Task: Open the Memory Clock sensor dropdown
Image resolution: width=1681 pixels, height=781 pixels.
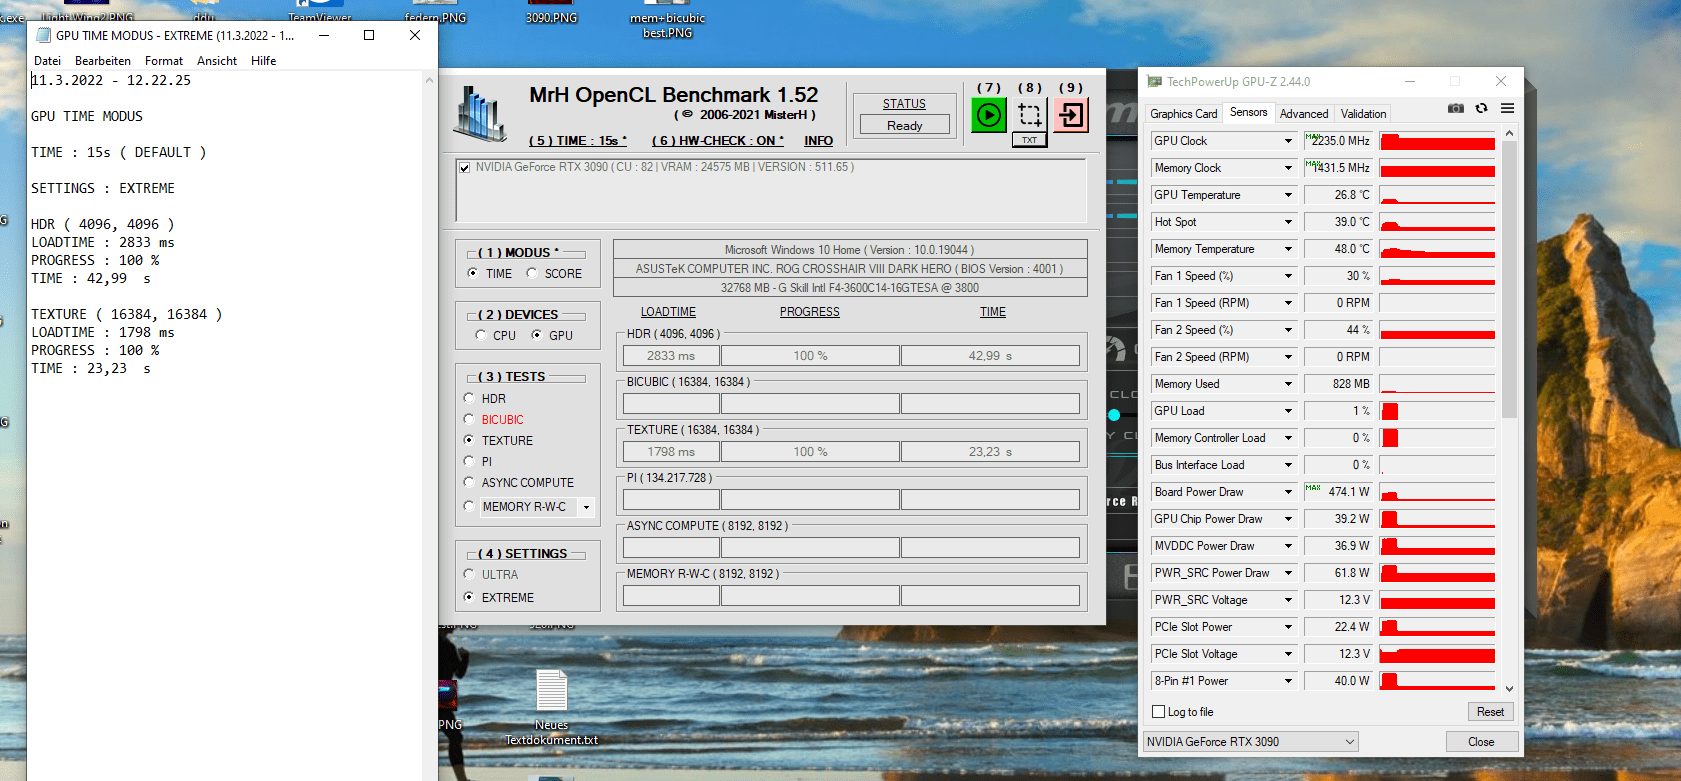Action: (1288, 168)
